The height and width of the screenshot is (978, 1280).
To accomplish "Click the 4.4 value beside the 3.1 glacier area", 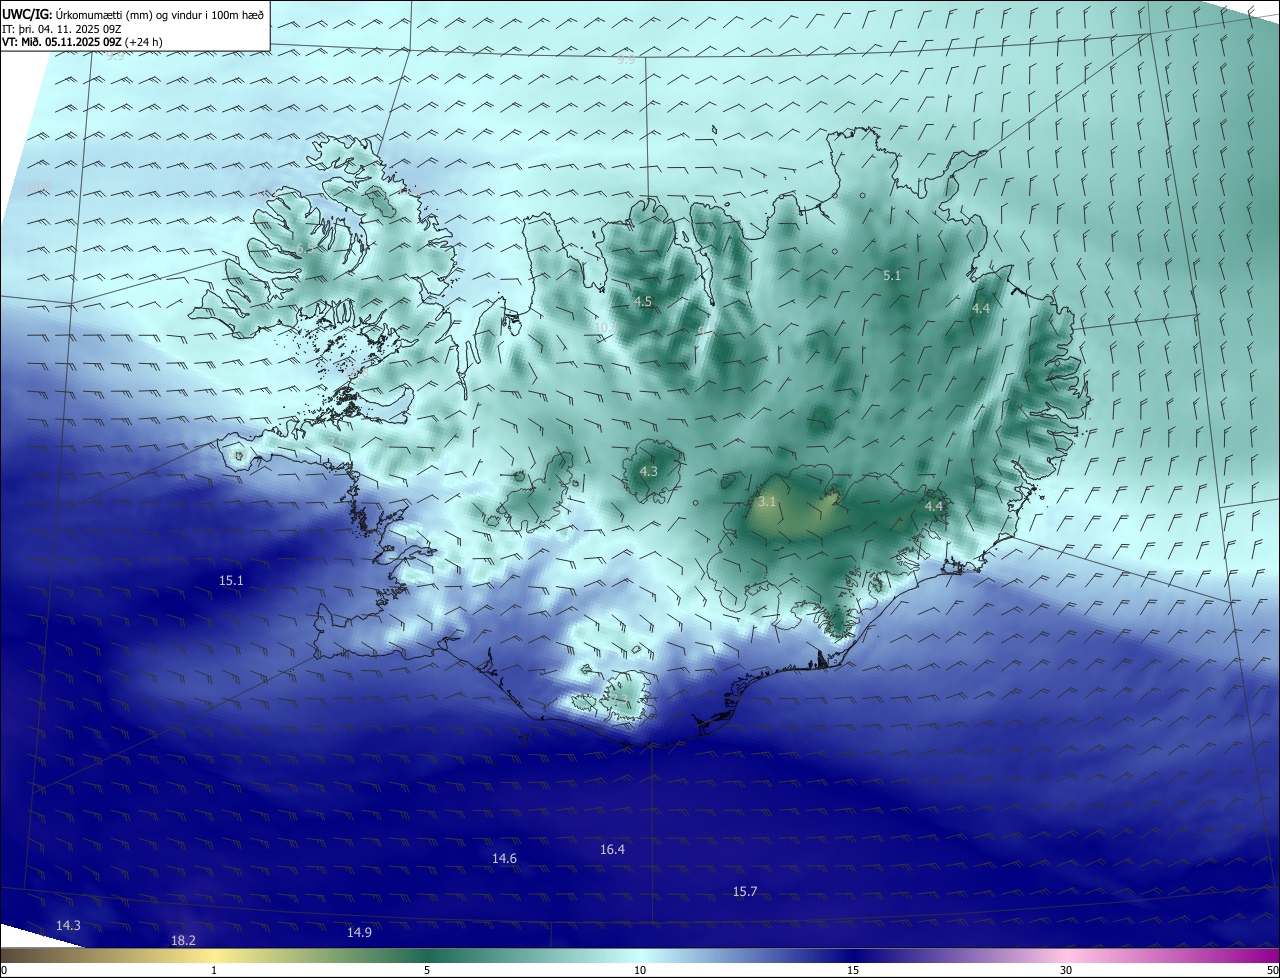I will click(934, 507).
